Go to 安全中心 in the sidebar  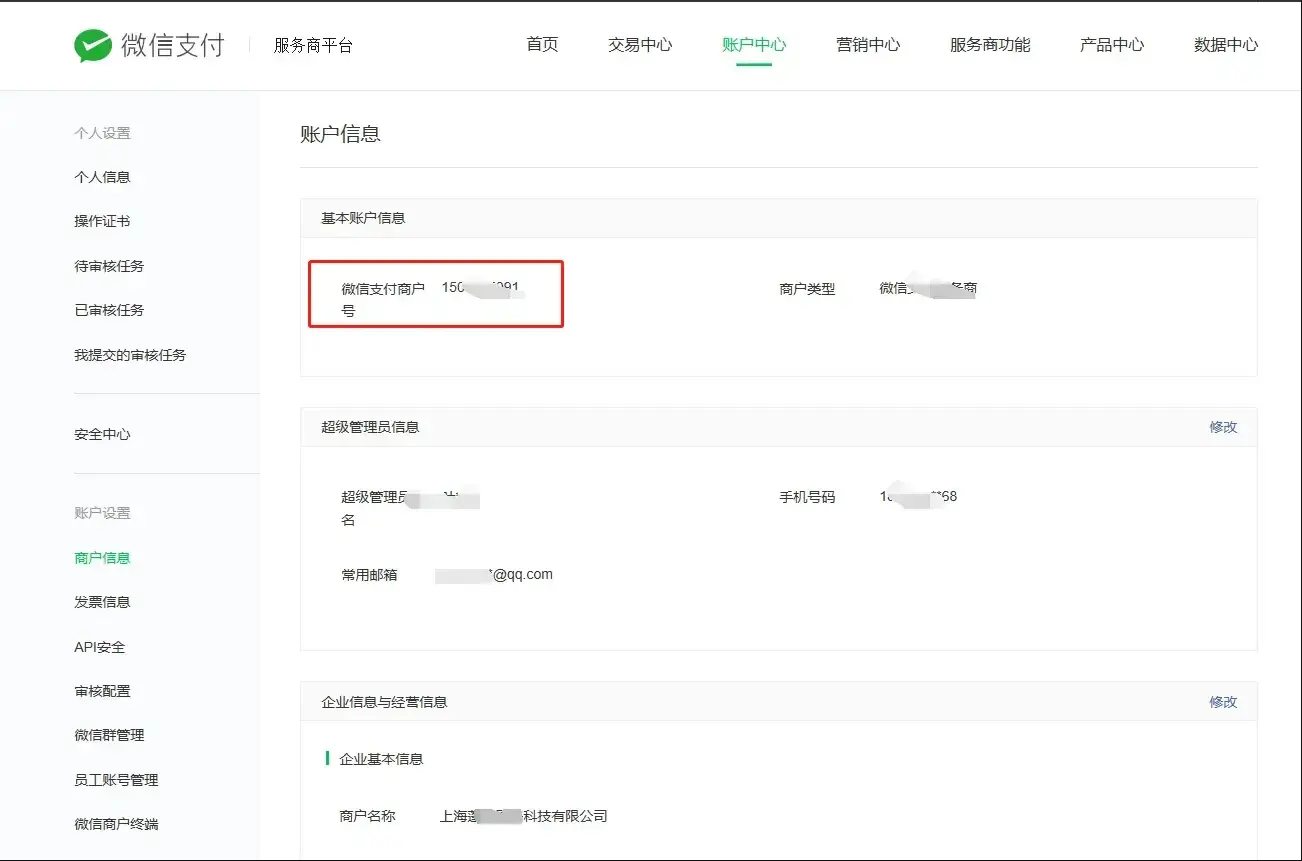pyautogui.click(x=103, y=434)
